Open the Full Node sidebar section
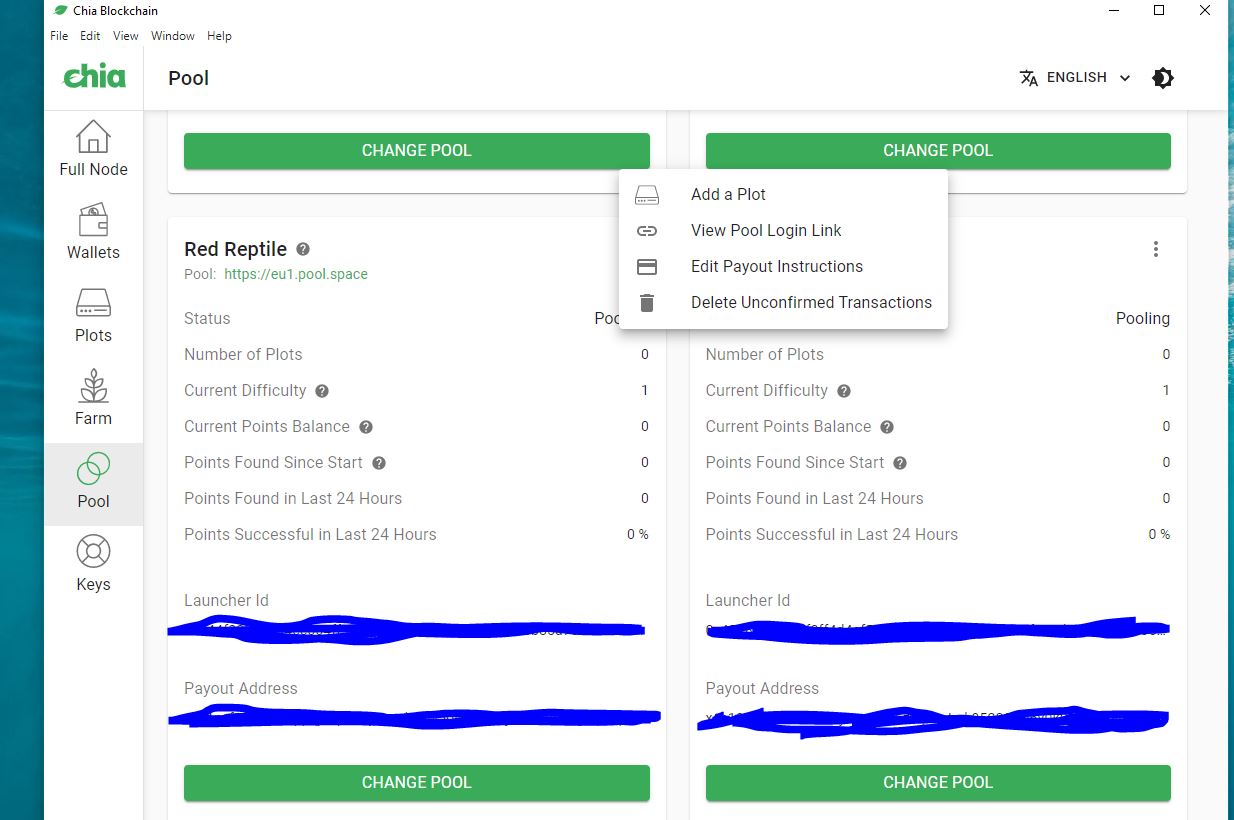Image resolution: width=1234 pixels, height=820 pixels. coord(93,150)
